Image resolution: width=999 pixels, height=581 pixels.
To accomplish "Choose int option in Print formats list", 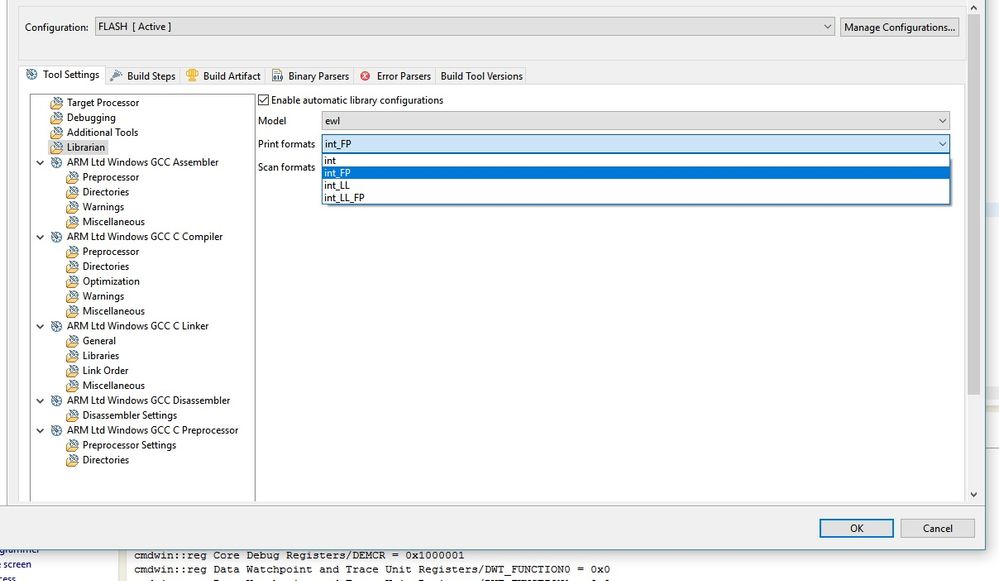I will click(x=636, y=161).
